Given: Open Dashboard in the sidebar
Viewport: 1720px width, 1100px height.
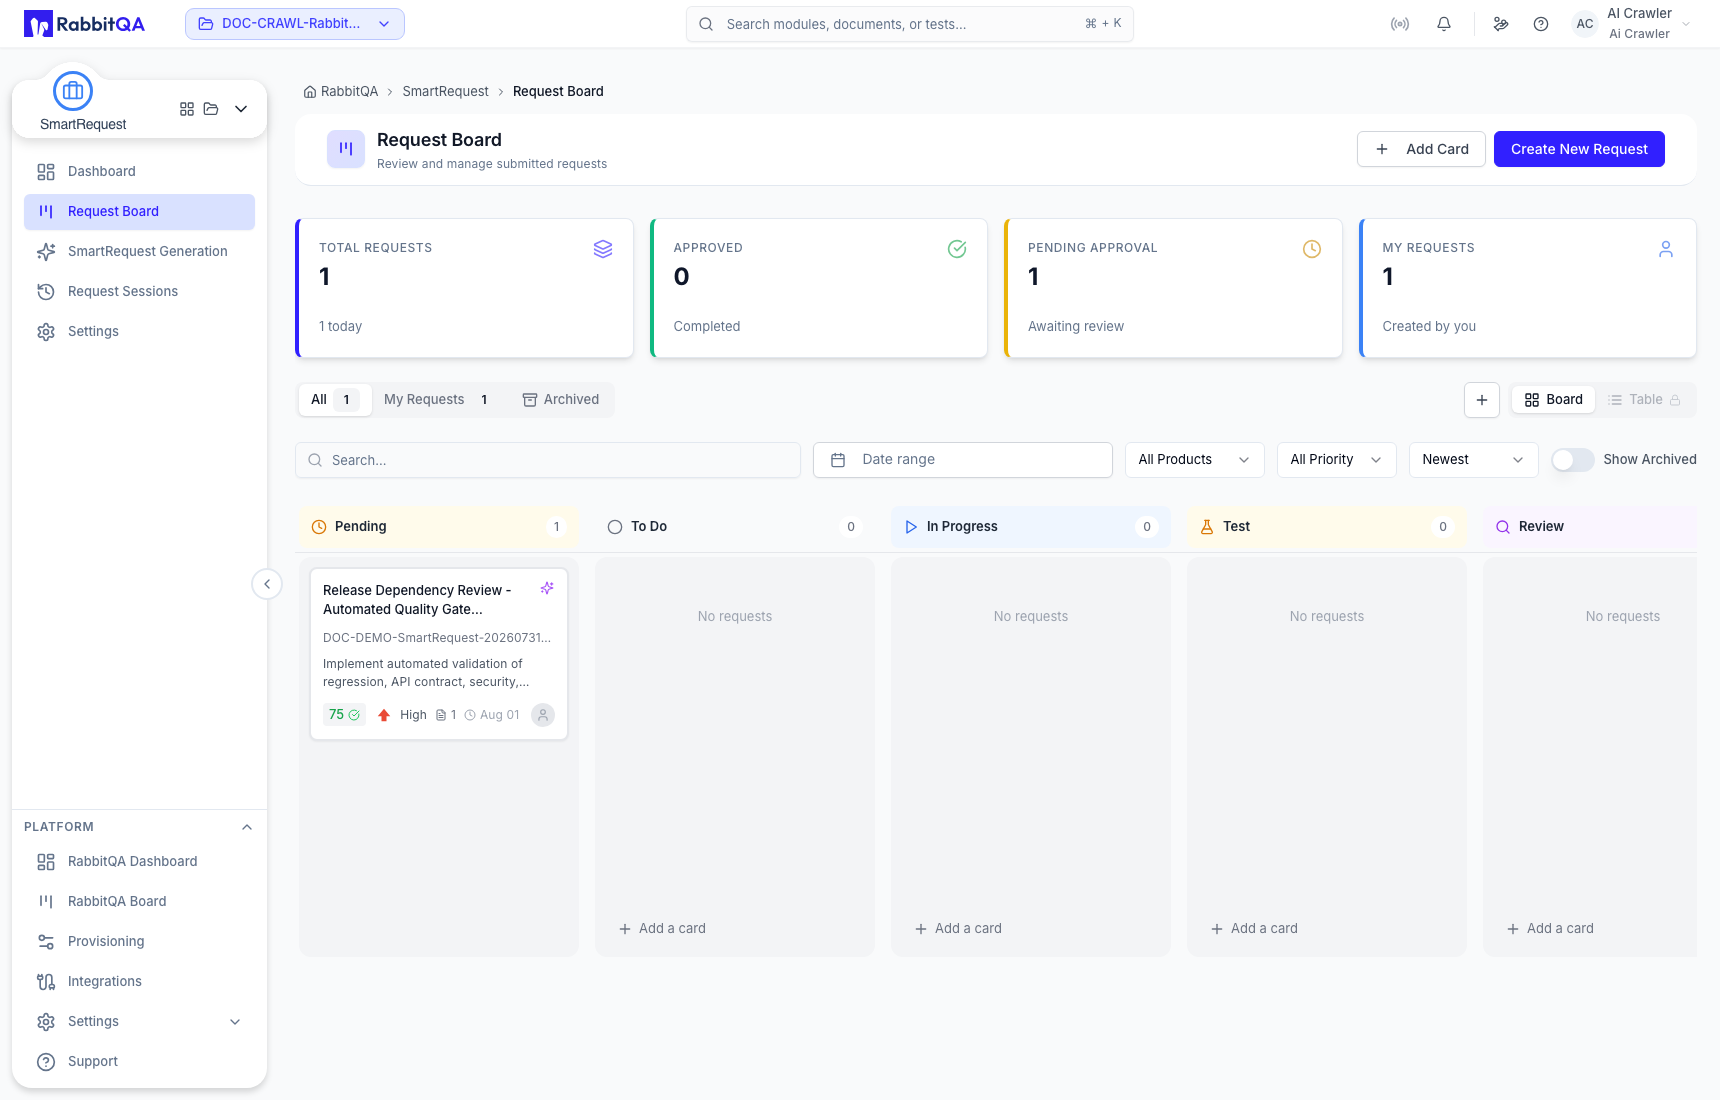Looking at the screenshot, I should 139,172.
